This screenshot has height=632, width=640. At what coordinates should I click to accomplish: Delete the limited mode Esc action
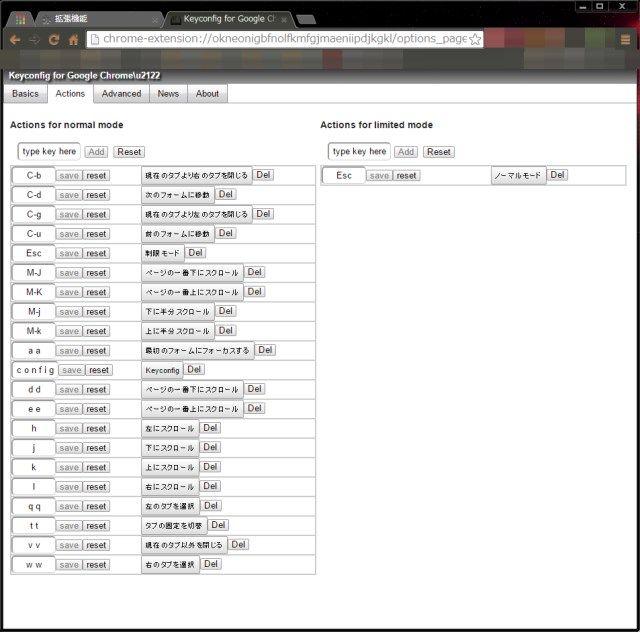[x=558, y=175]
